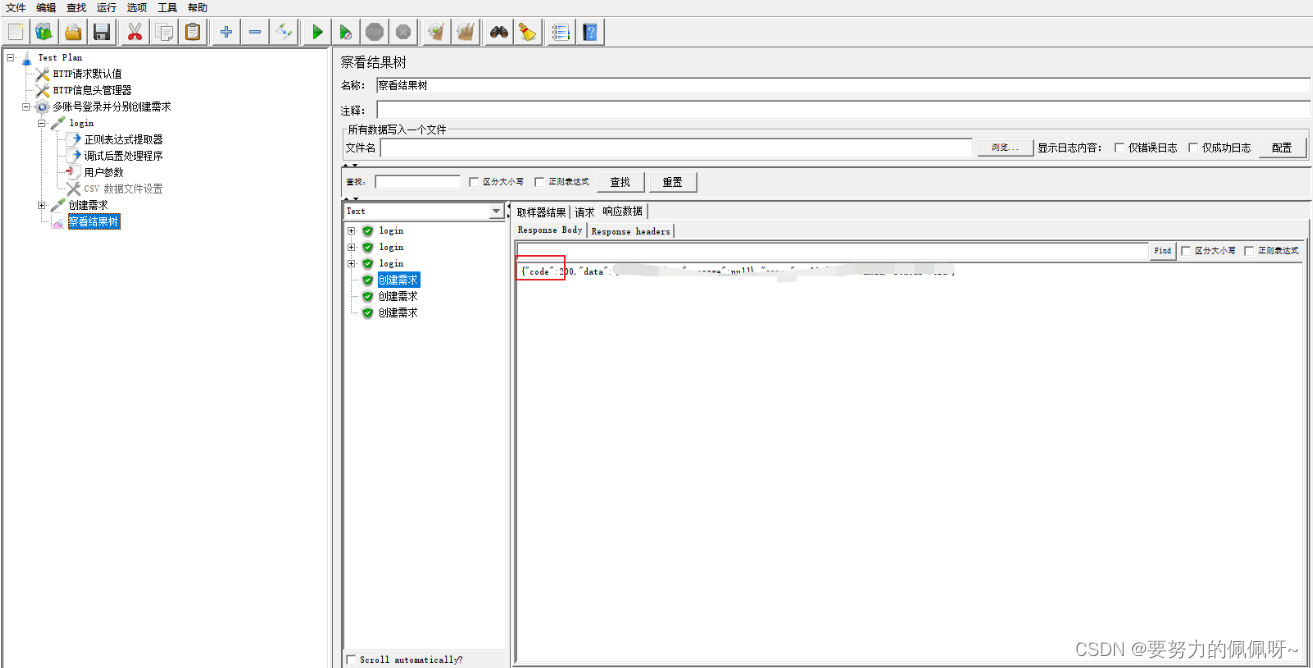Switch to 请求 tab
The image size is (1313, 668).
click(x=584, y=212)
